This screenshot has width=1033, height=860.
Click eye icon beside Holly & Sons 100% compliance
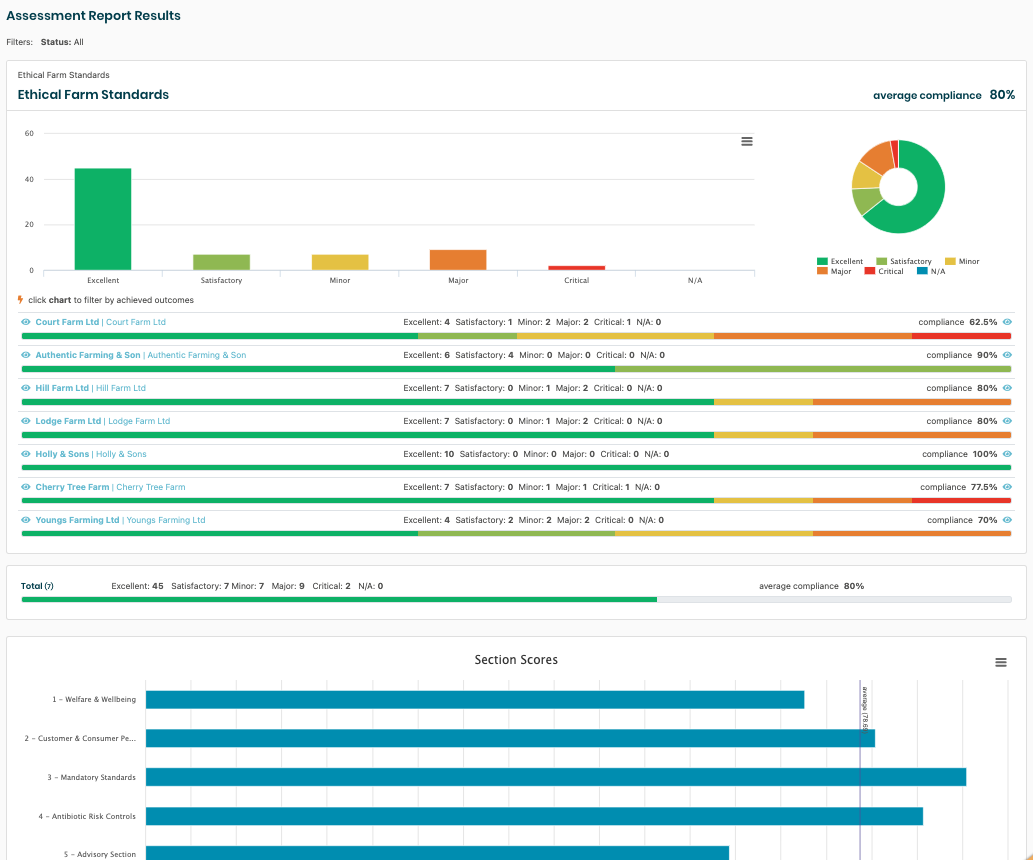pos(1007,454)
